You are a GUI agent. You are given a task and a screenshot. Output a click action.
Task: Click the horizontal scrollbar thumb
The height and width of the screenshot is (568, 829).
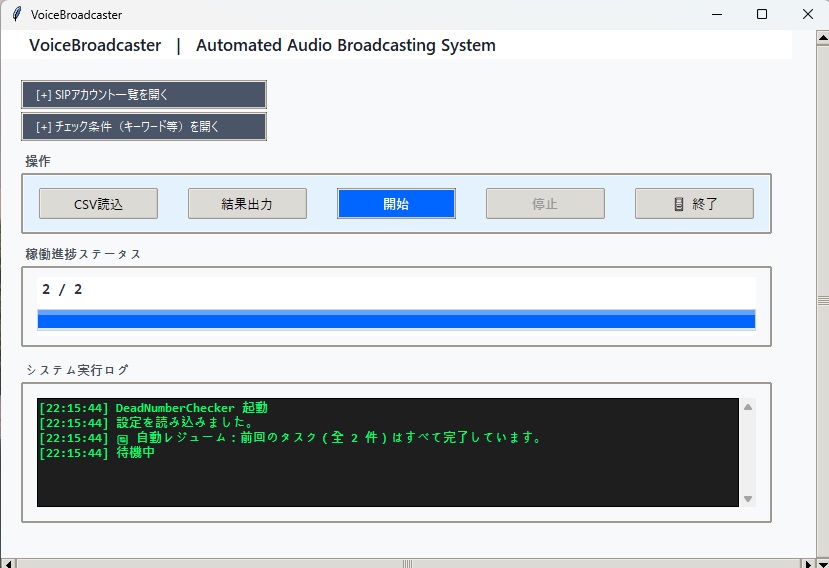coord(407,564)
